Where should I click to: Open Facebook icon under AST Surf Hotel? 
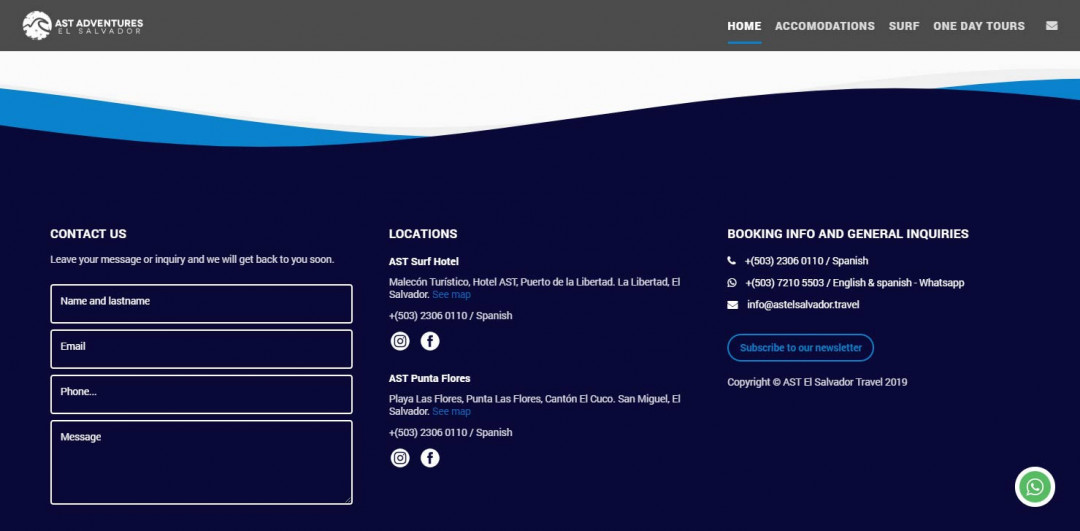(430, 341)
